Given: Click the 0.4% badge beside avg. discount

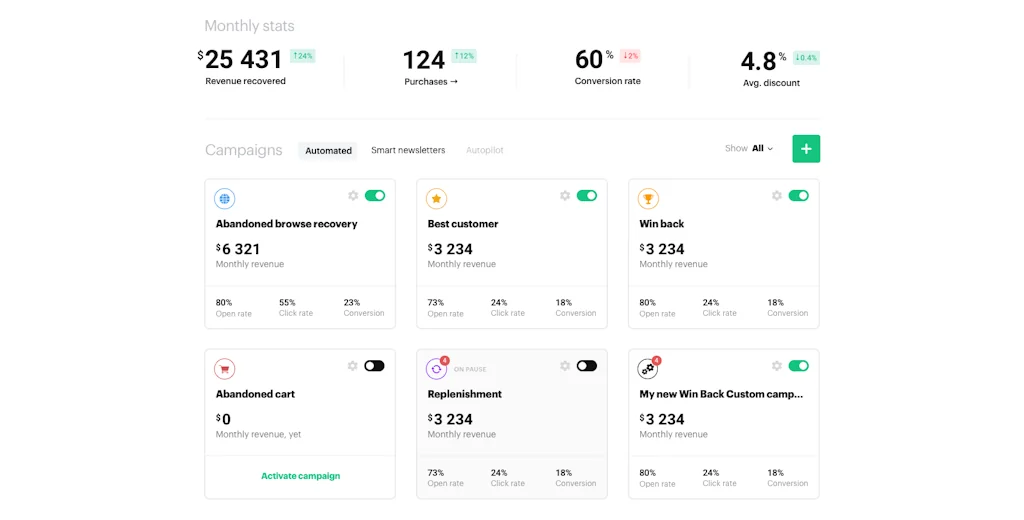Looking at the screenshot, I should (807, 57).
